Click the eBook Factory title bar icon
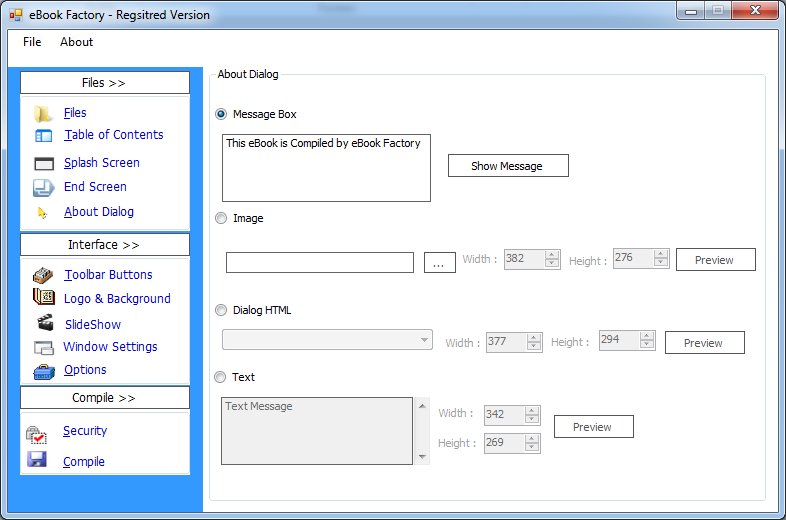The height and width of the screenshot is (520, 786). point(16,15)
